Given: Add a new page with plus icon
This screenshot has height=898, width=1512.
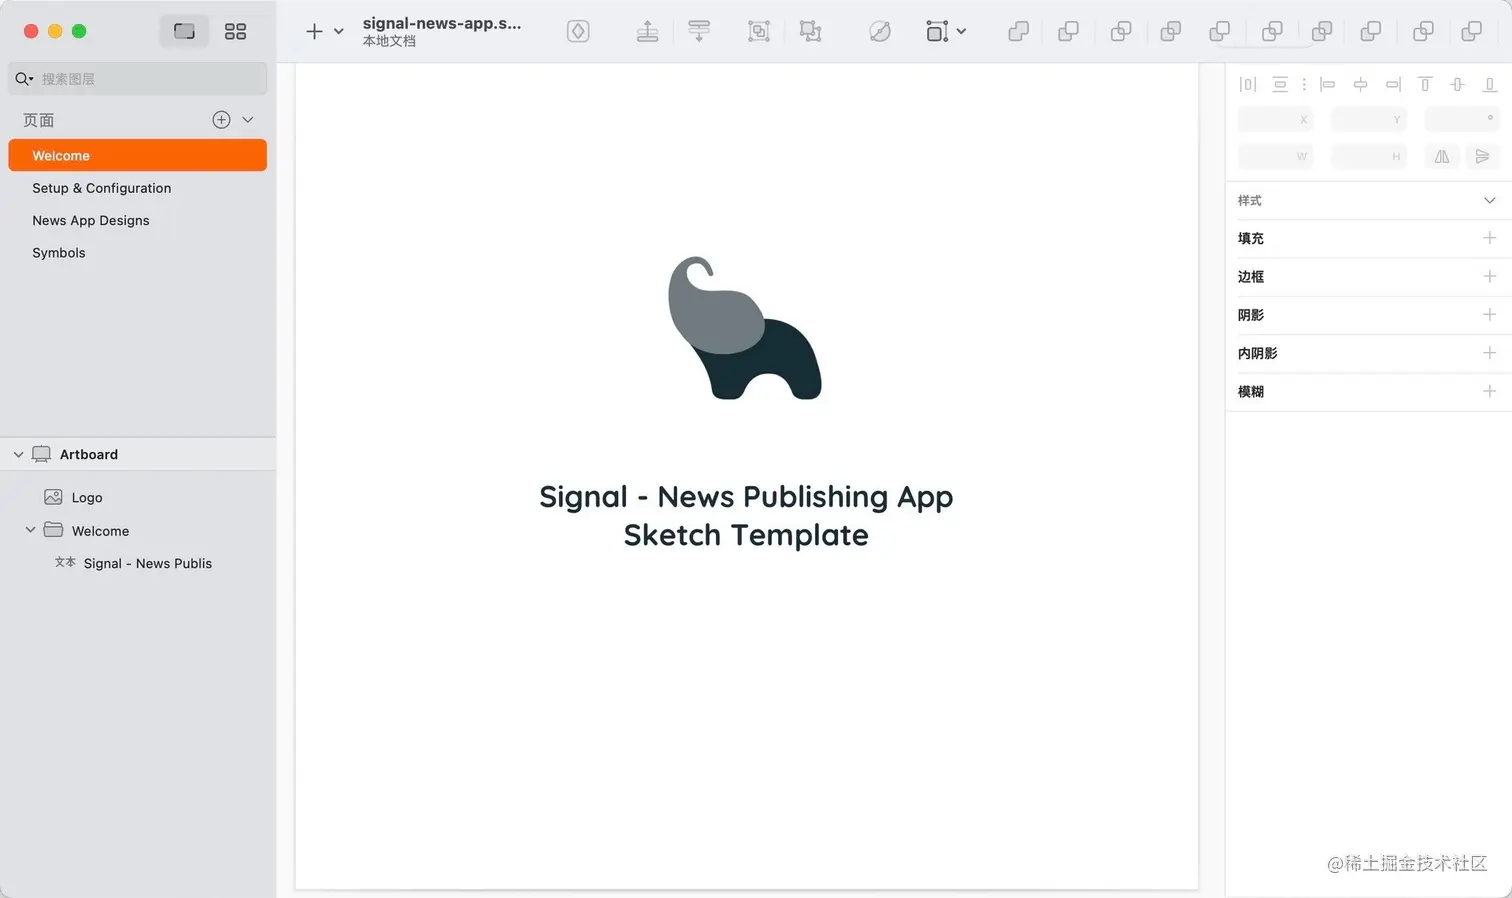Looking at the screenshot, I should [222, 120].
